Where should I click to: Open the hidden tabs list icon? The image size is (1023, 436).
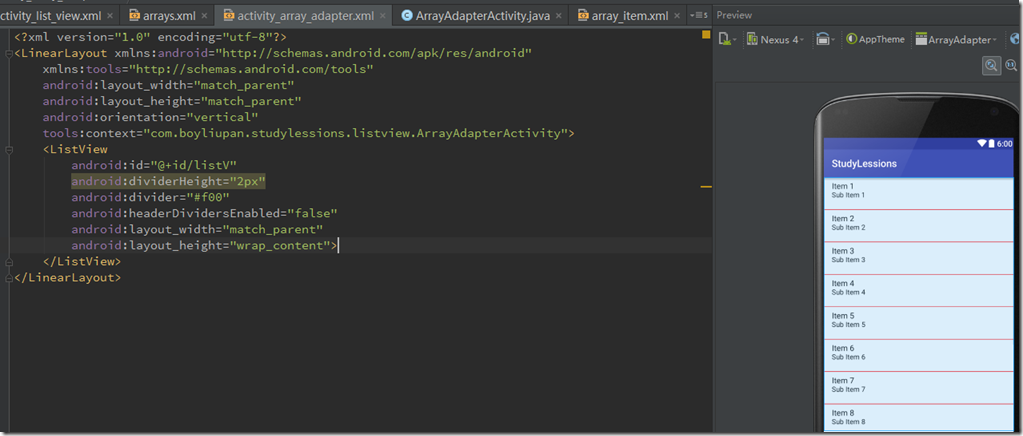(x=698, y=16)
